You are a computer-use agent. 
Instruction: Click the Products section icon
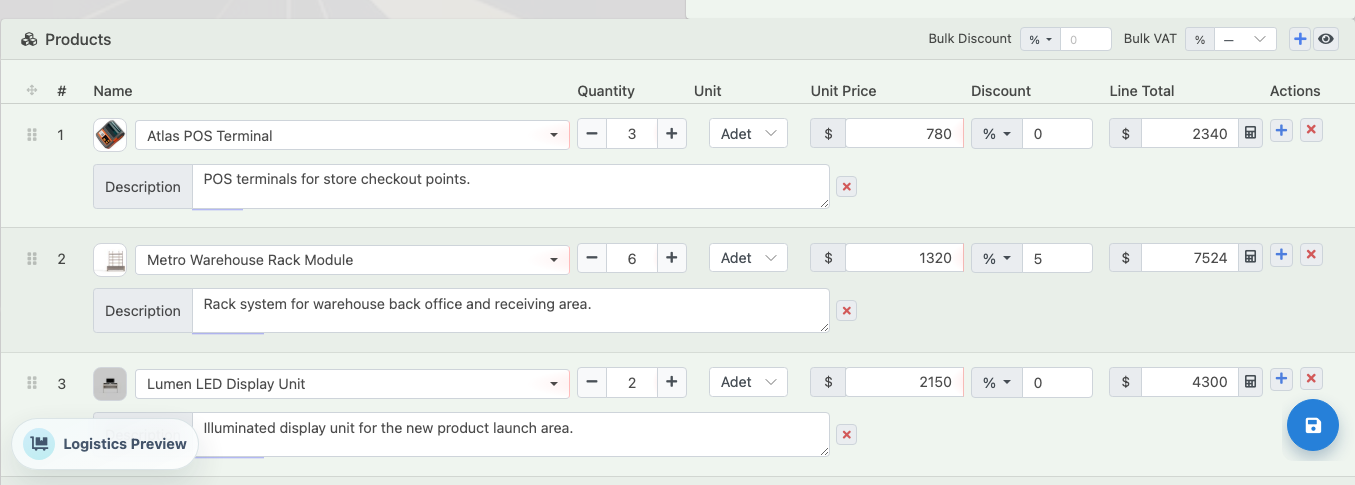[x=29, y=40]
